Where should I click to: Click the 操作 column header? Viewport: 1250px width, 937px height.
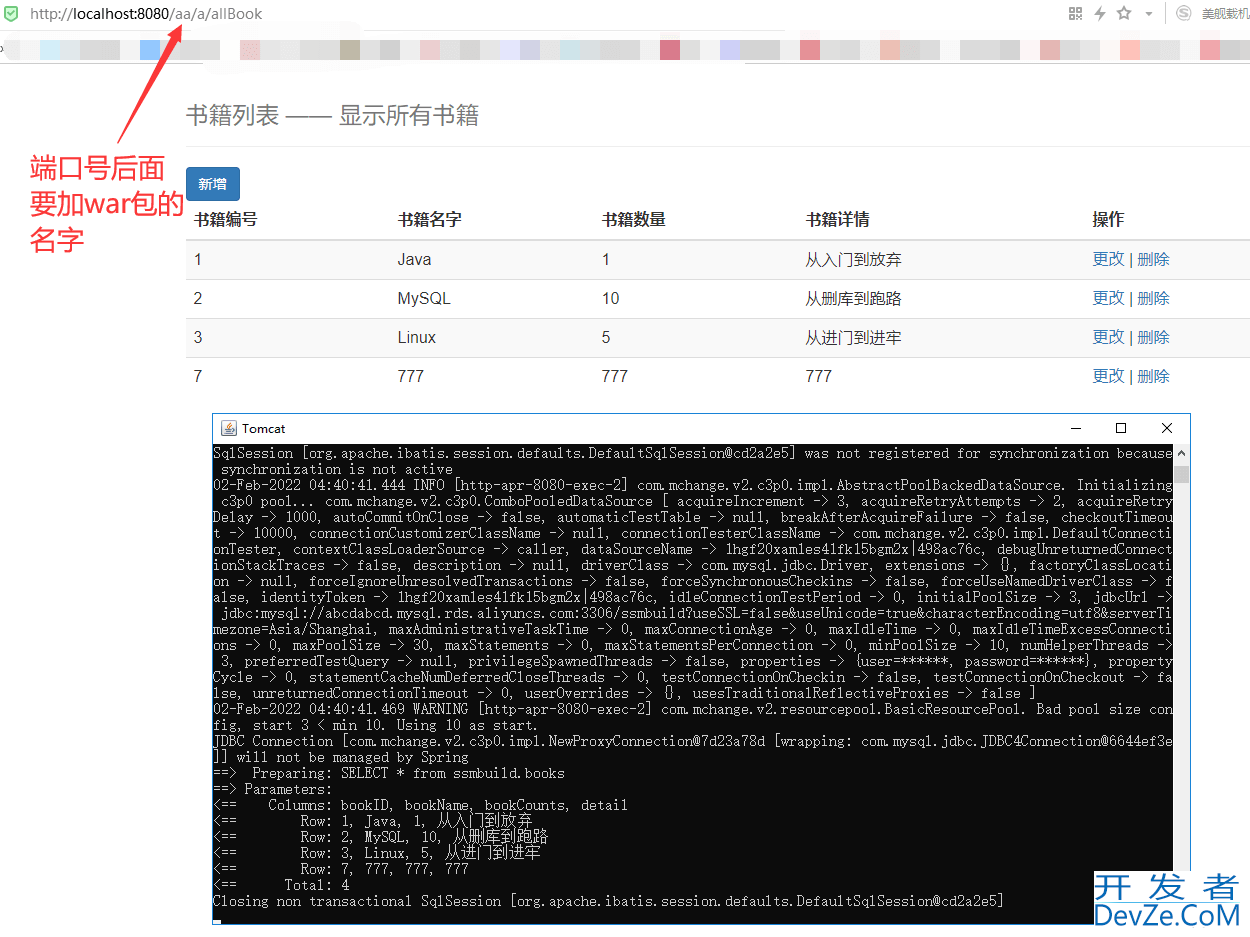[x=1108, y=219]
